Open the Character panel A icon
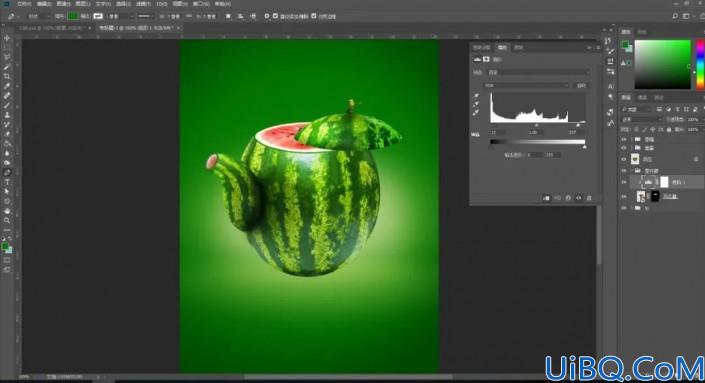Viewport: 705px width, 383px height. coord(610,86)
